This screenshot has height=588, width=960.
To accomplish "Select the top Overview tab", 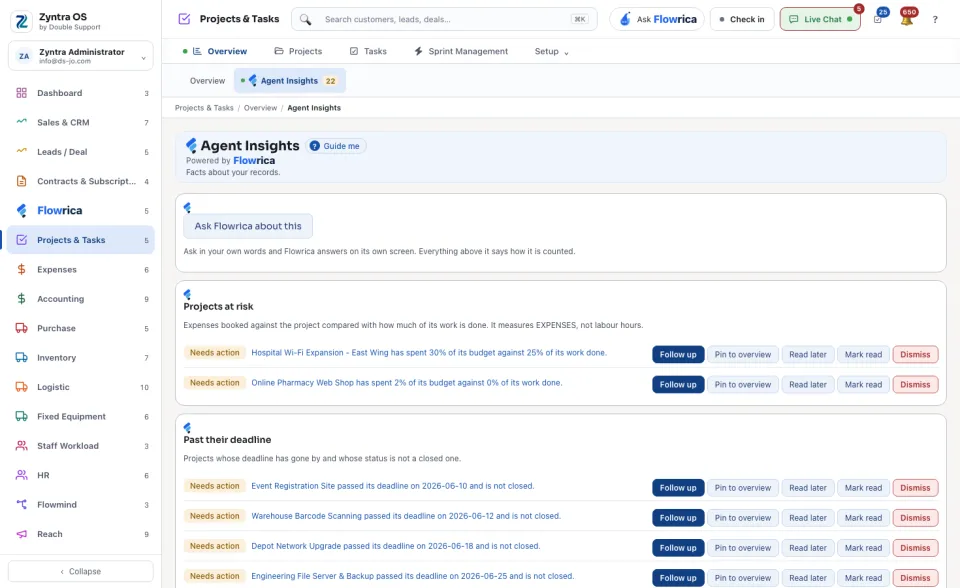I will tap(220, 51).
